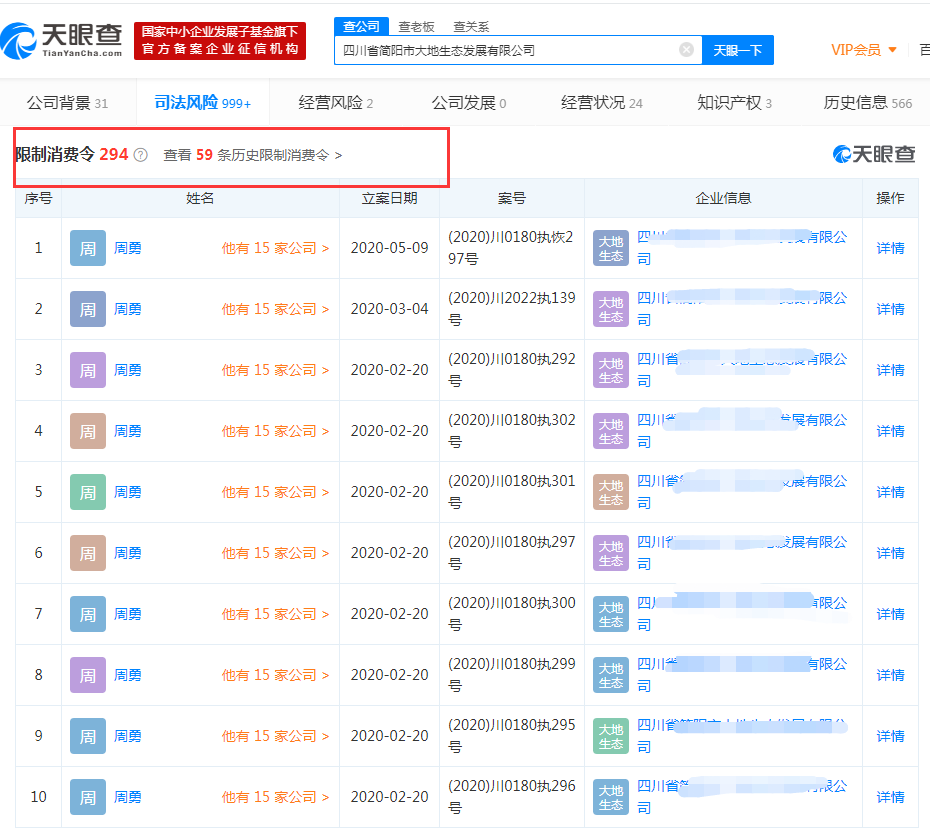The width and height of the screenshot is (930, 831).
Task: Click the TianYanCha logo in the header
Action: click(x=62, y=41)
